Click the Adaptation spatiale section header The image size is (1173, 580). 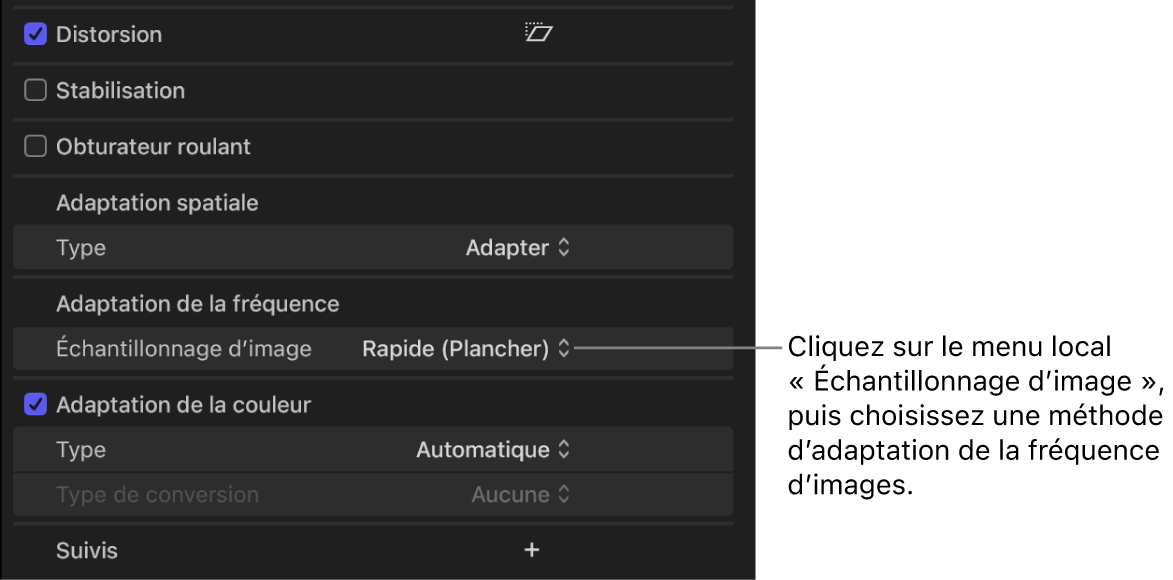tap(157, 202)
